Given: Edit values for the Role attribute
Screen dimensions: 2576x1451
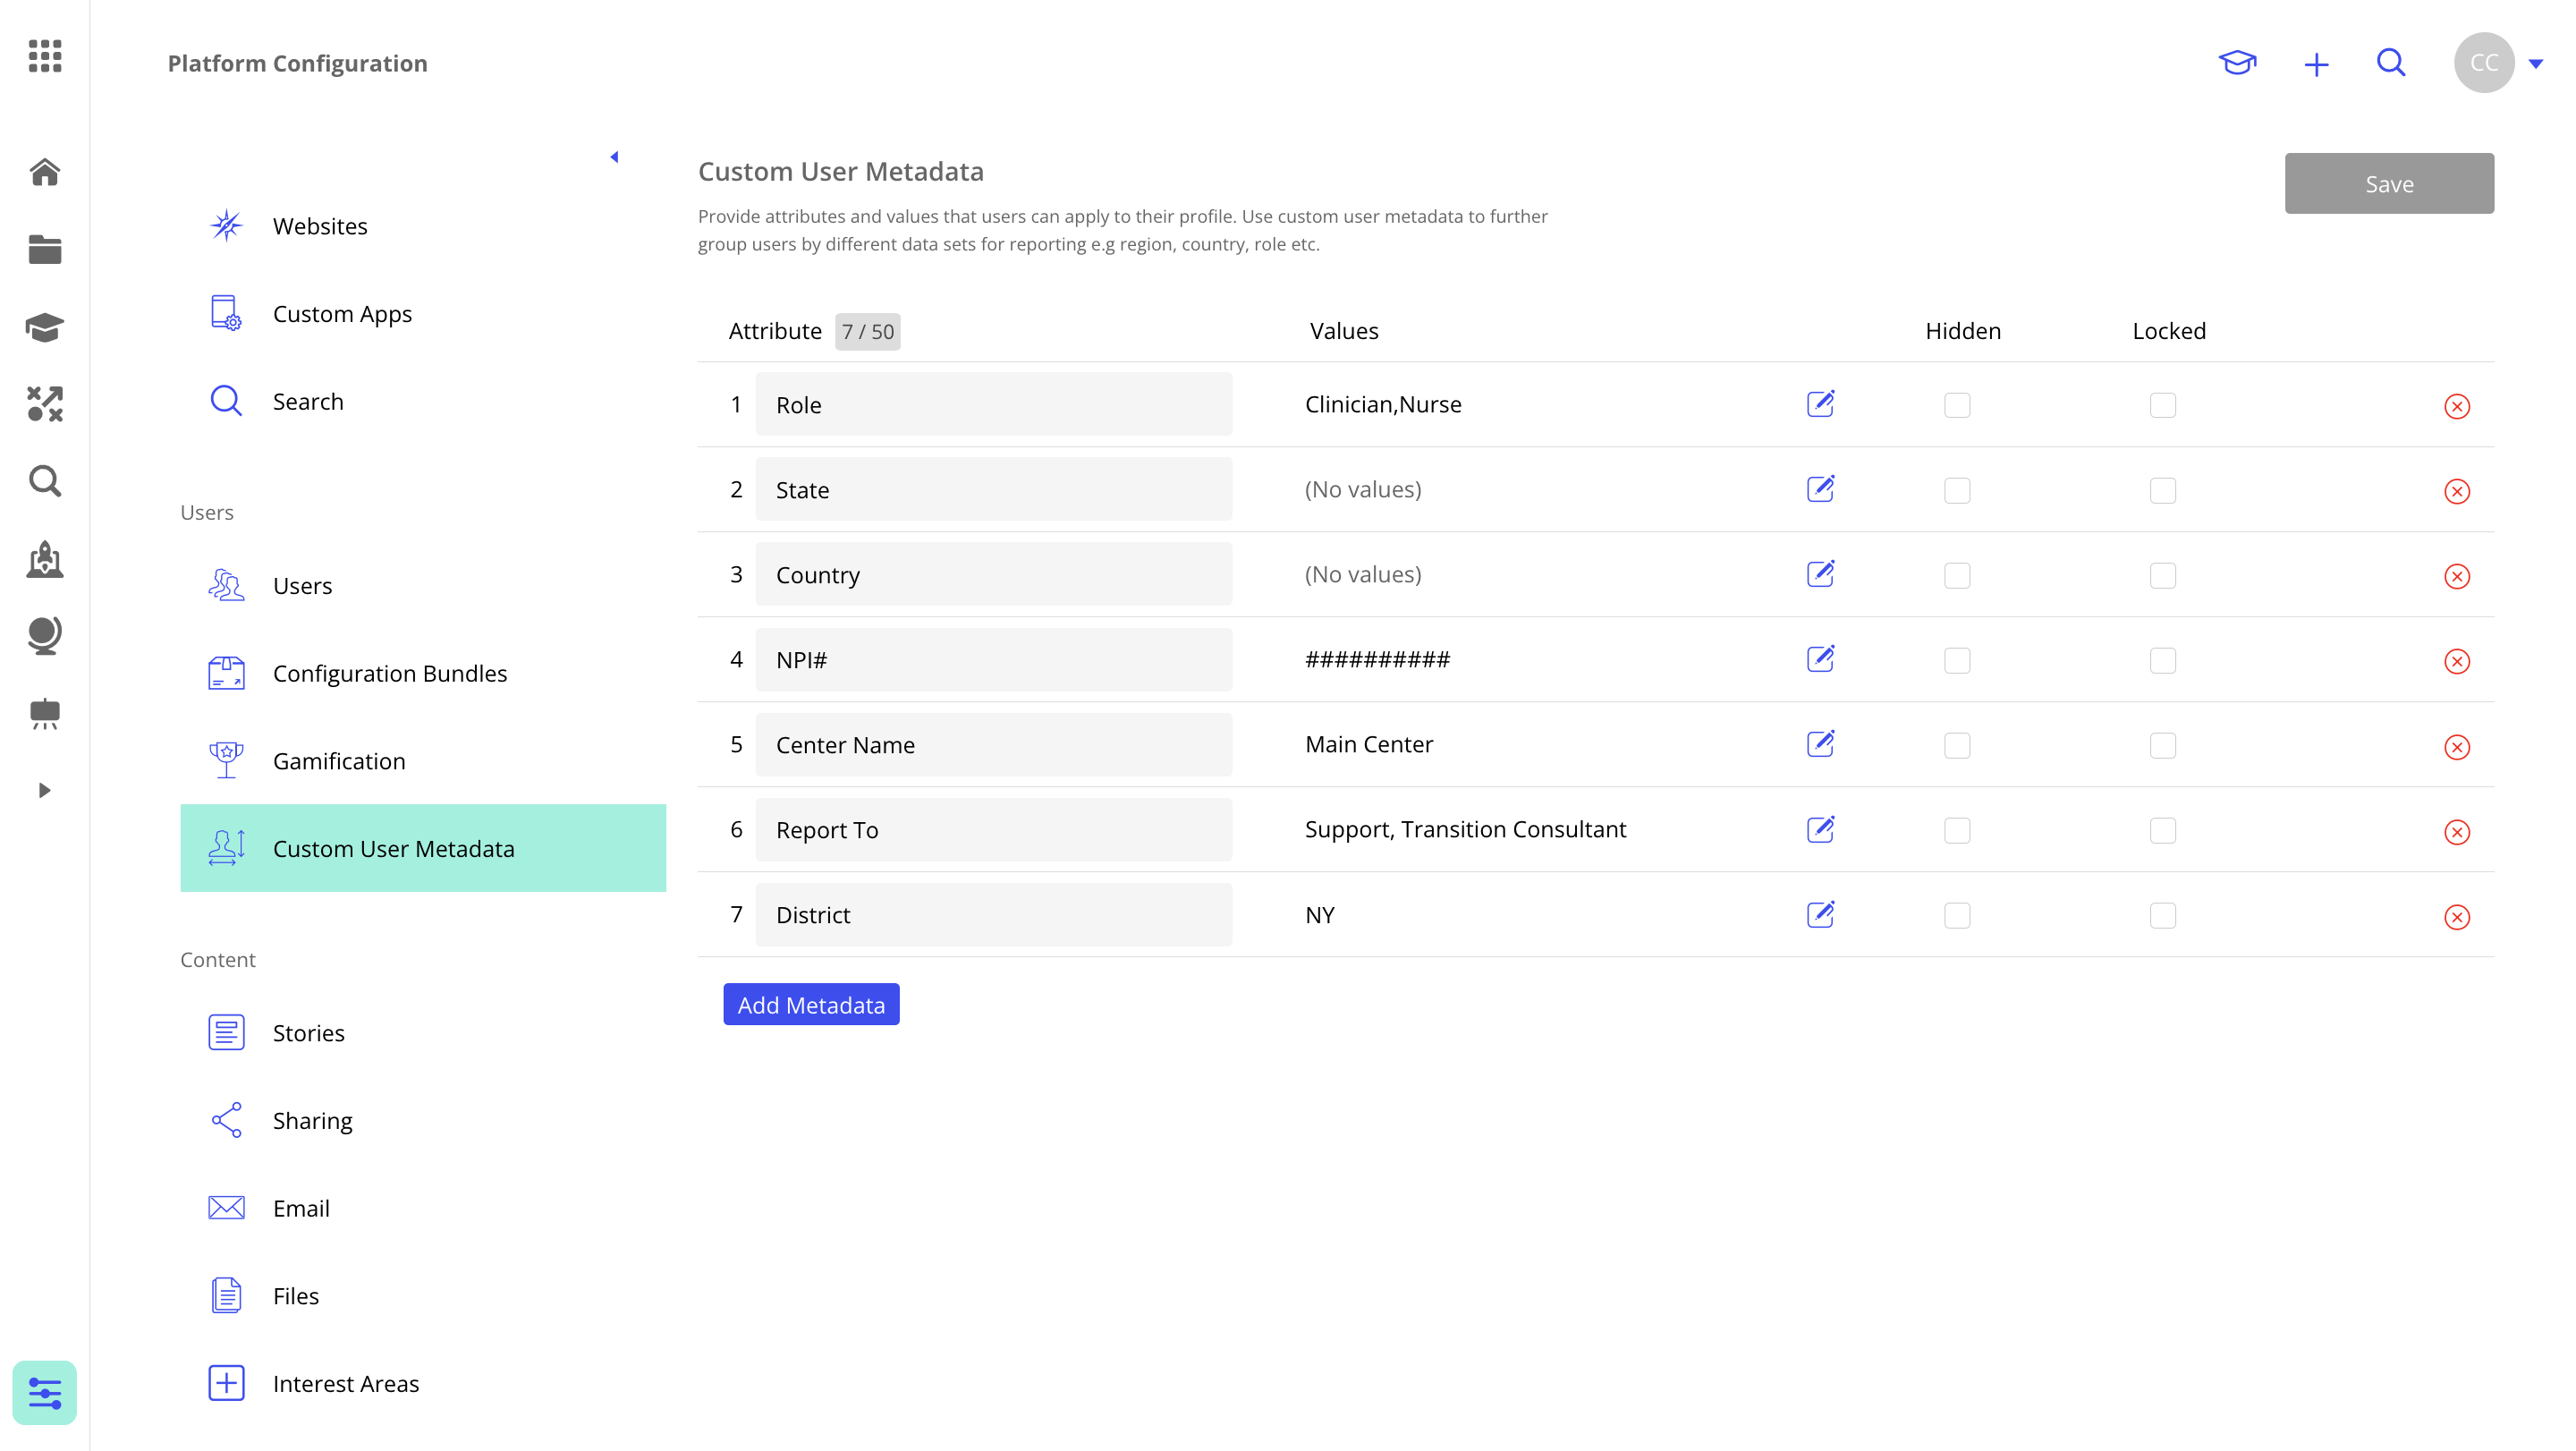Looking at the screenshot, I should 1820,404.
